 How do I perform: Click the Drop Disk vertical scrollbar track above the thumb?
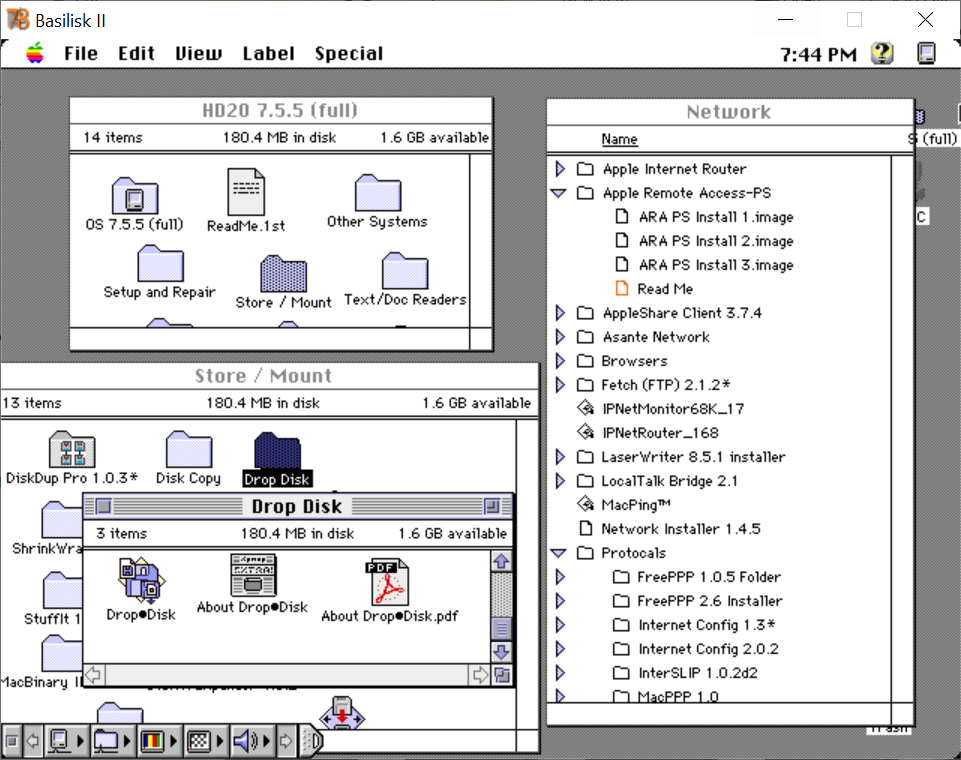(501, 595)
